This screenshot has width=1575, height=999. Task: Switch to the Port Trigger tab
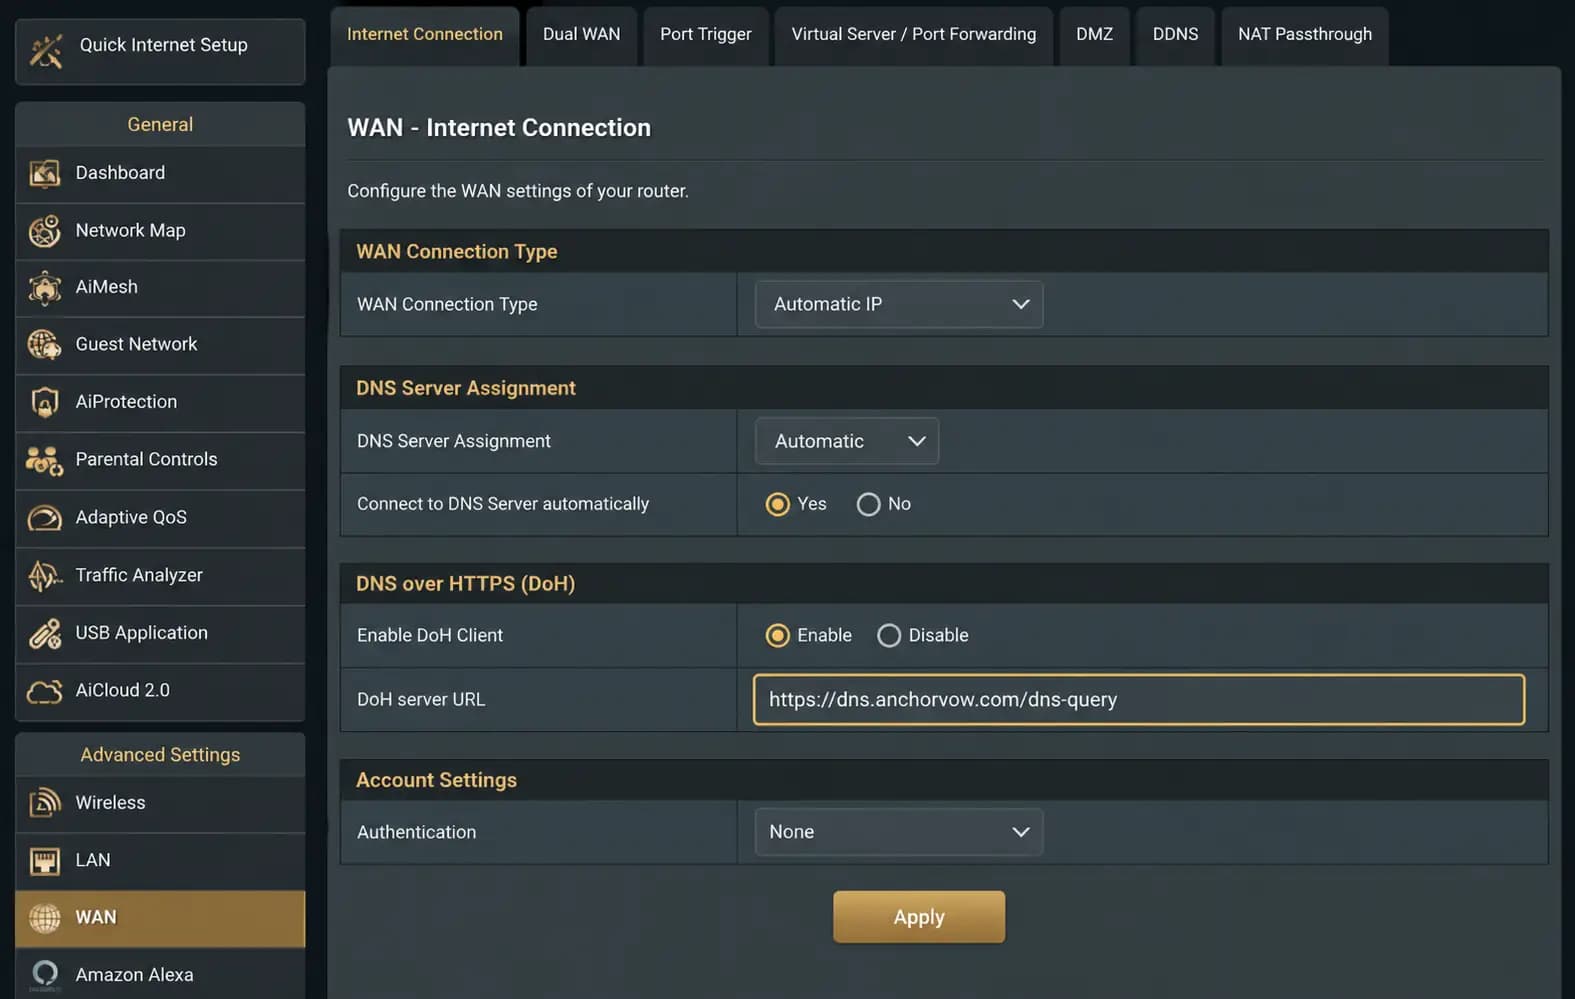point(705,35)
